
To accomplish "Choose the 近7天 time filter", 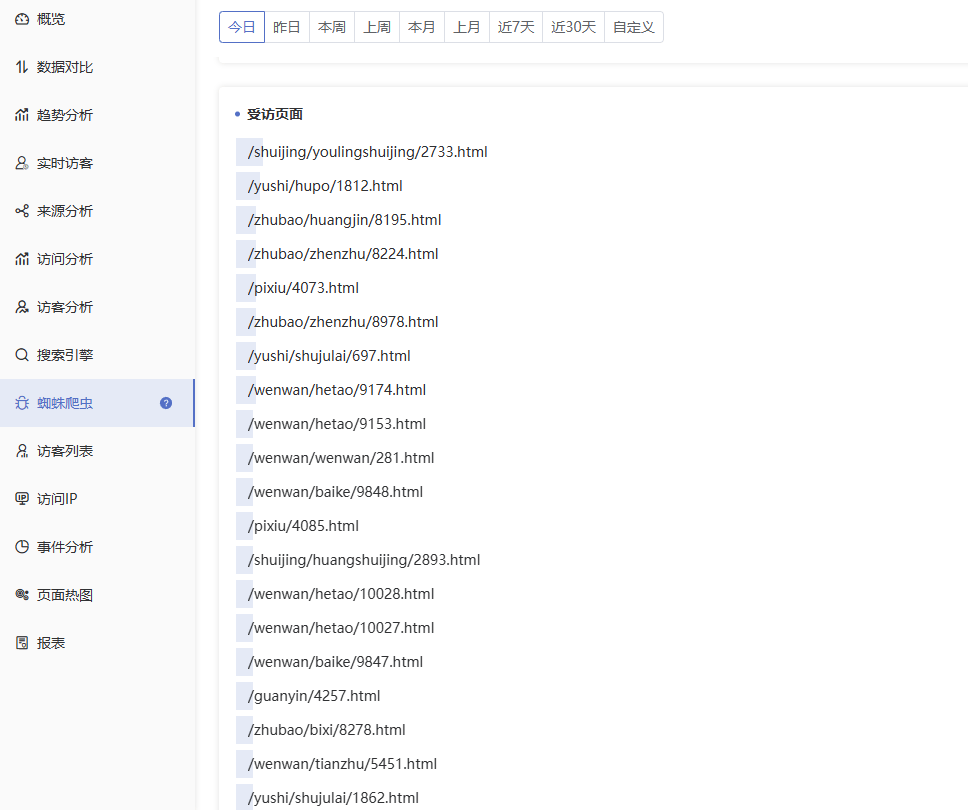I will (516, 27).
